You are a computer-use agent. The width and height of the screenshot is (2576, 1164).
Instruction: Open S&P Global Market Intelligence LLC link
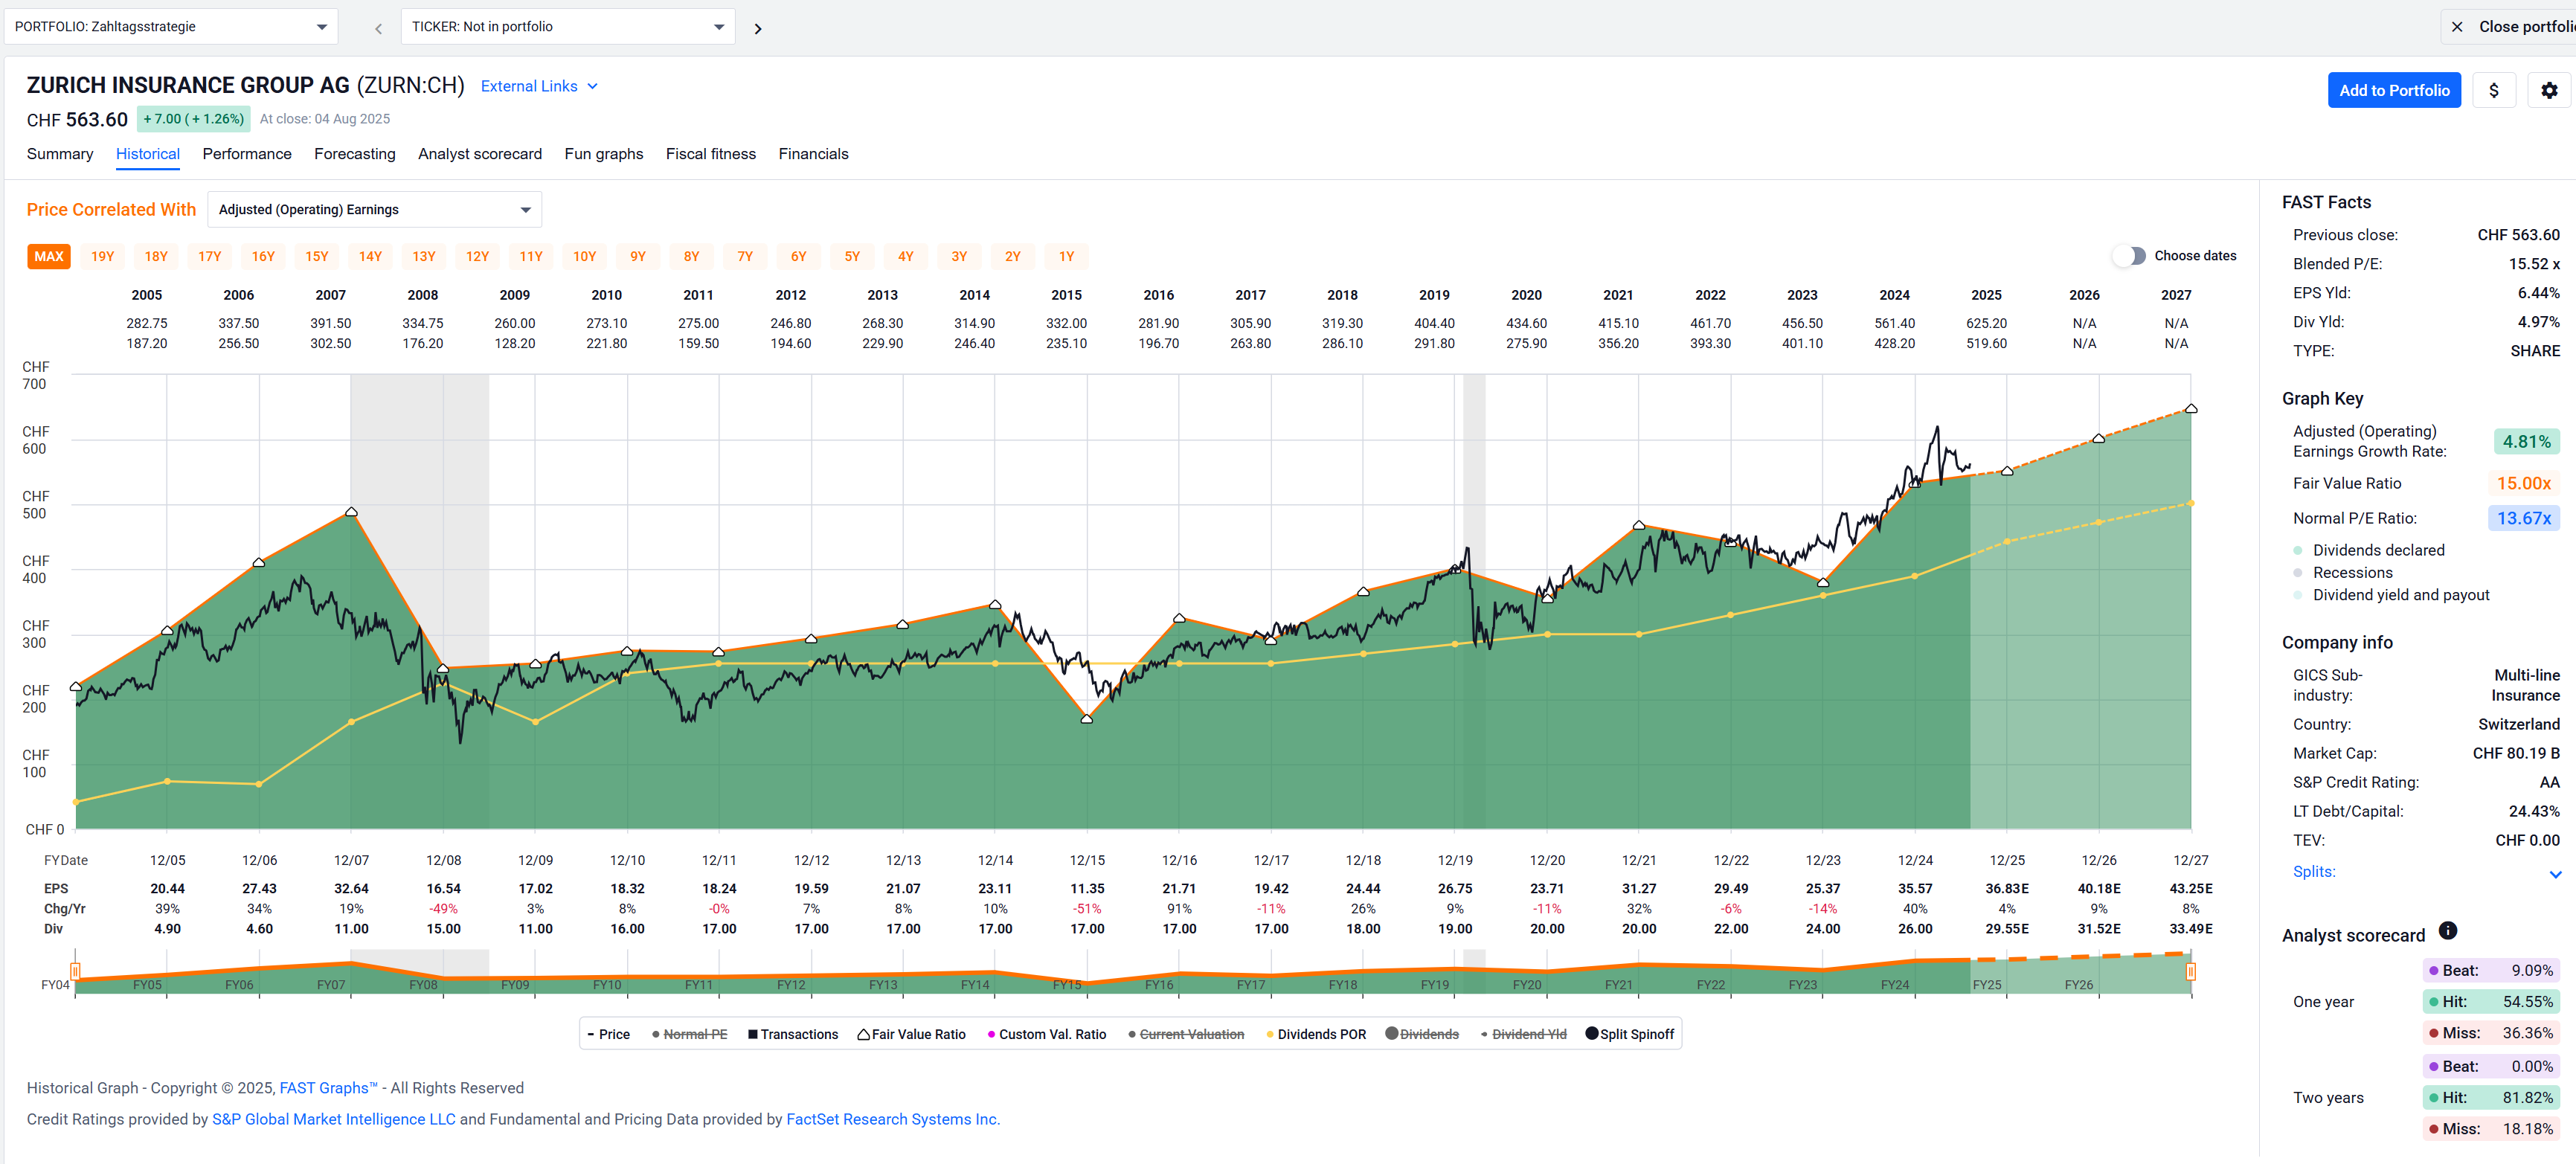tap(334, 1119)
